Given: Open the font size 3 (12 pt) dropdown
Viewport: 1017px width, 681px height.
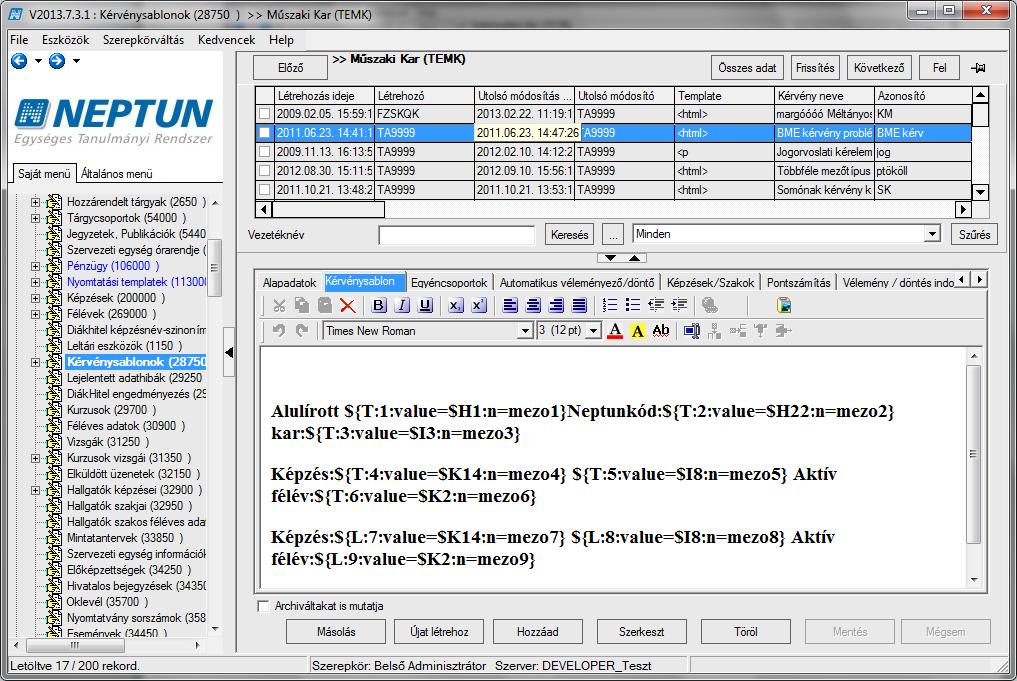Looking at the screenshot, I should pos(593,331).
